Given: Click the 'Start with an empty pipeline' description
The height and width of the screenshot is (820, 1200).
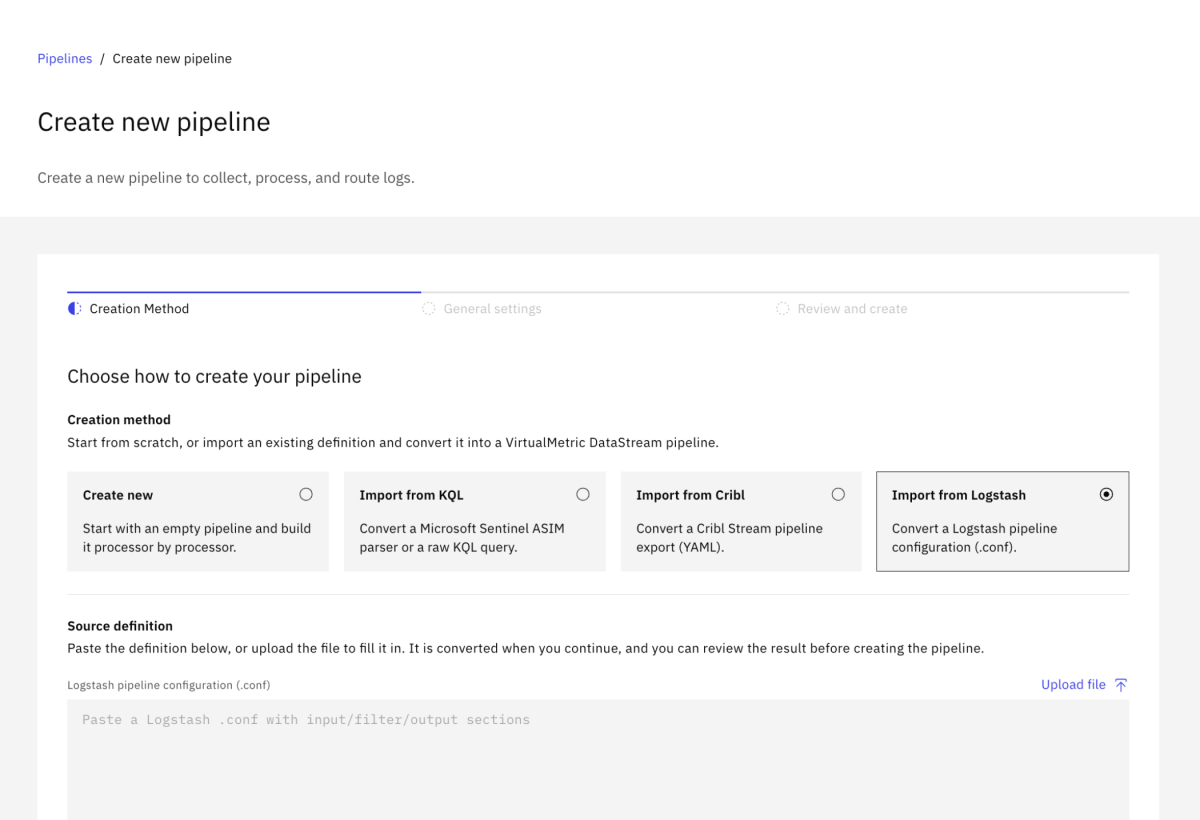Looking at the screenshot, I should coord(197,538).
